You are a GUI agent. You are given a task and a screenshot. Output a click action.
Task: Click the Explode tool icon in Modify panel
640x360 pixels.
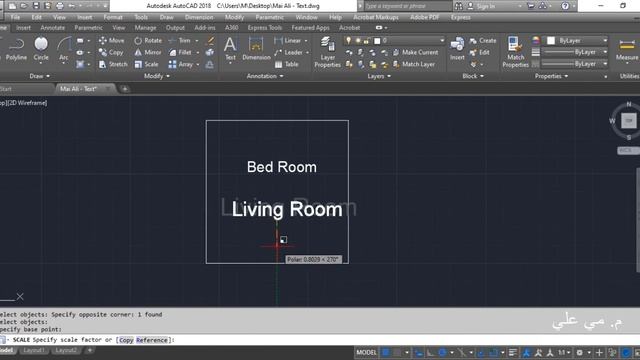coord(210,52)
